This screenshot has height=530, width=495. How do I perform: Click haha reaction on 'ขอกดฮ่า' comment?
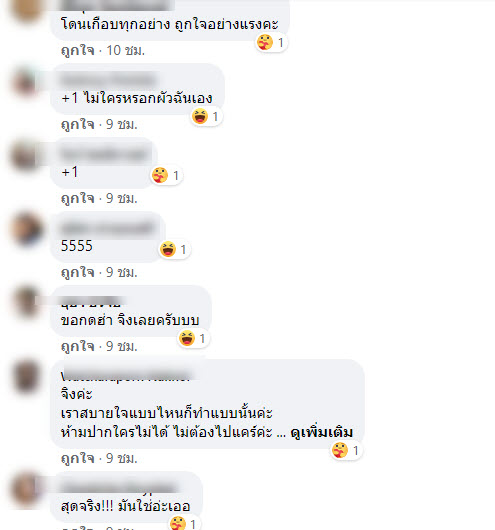193,338
